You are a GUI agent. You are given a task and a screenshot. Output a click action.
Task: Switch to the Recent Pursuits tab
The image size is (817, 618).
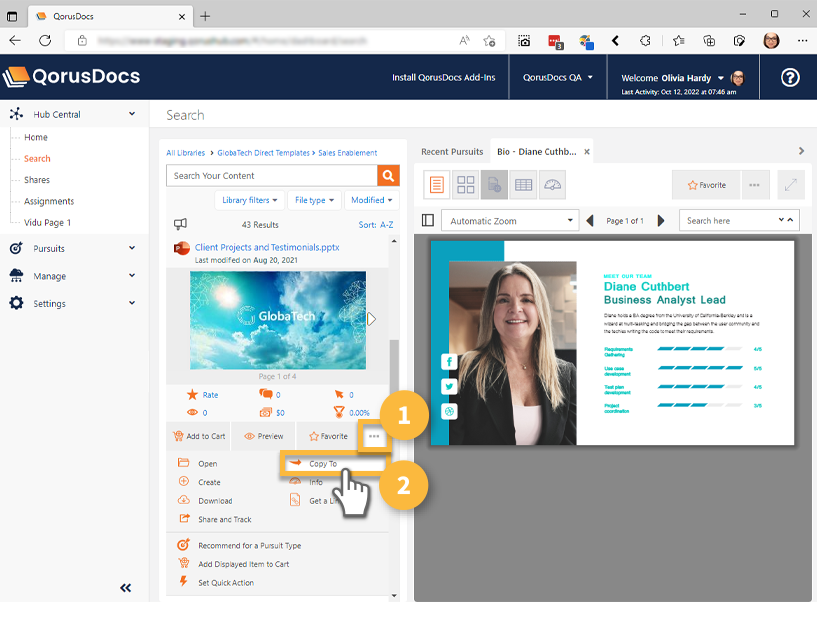coord(452,152)
